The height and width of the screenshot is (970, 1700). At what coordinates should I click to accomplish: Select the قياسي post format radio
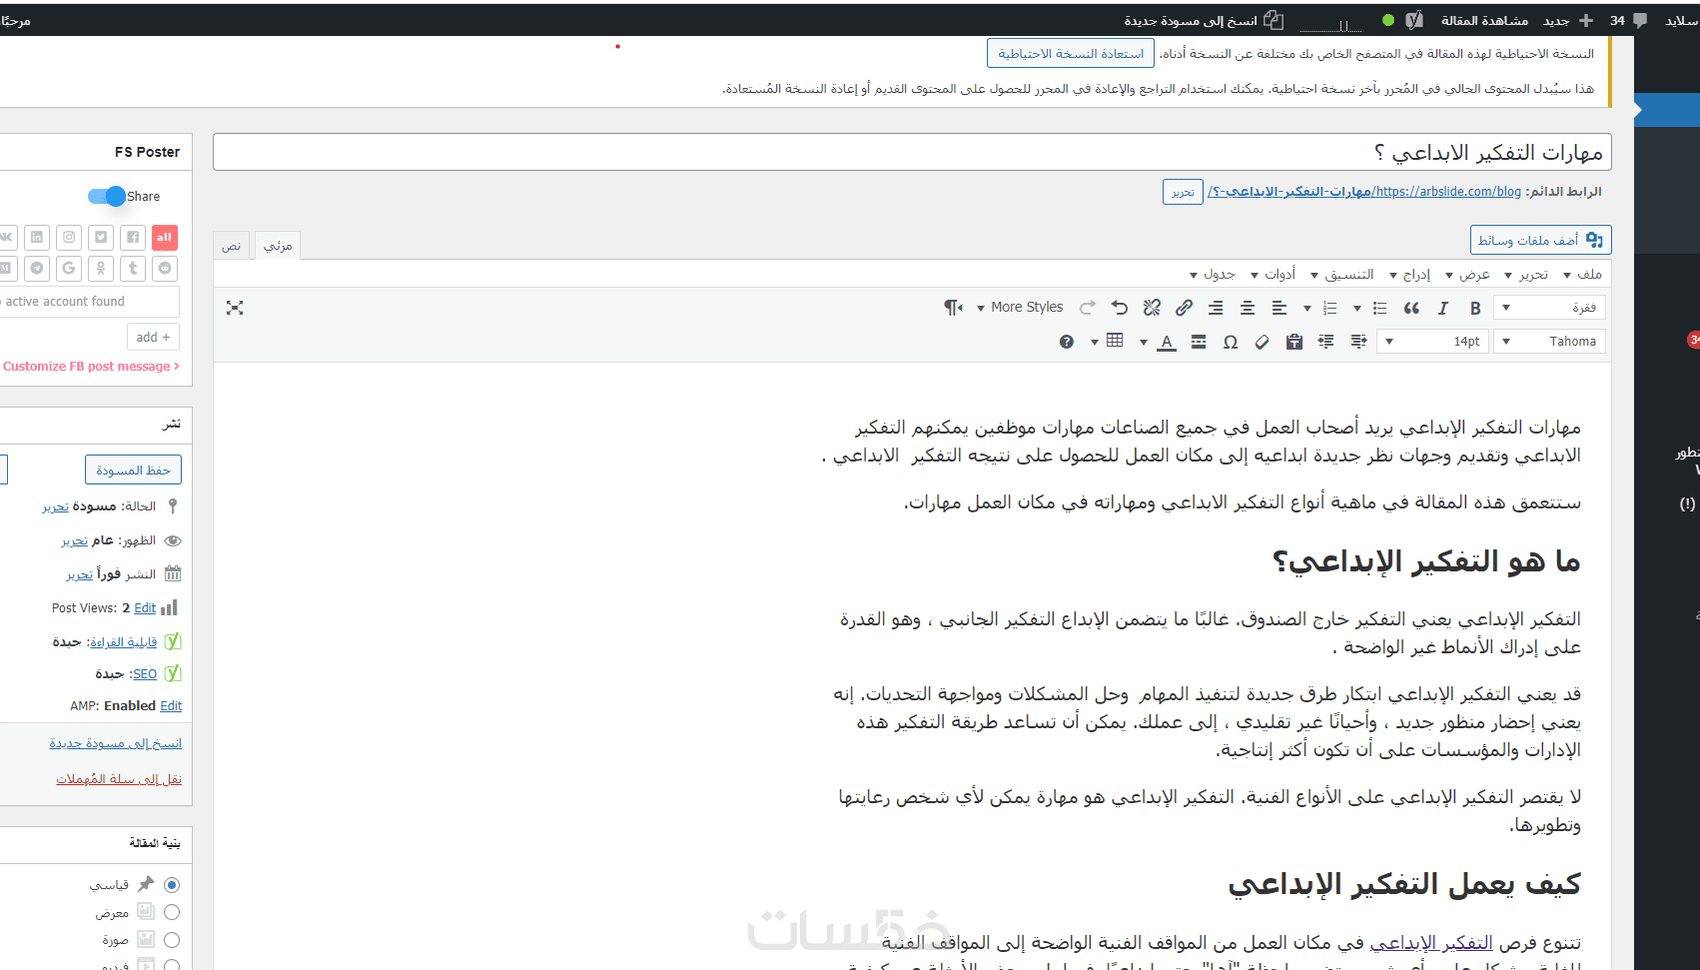pos(172,885)
